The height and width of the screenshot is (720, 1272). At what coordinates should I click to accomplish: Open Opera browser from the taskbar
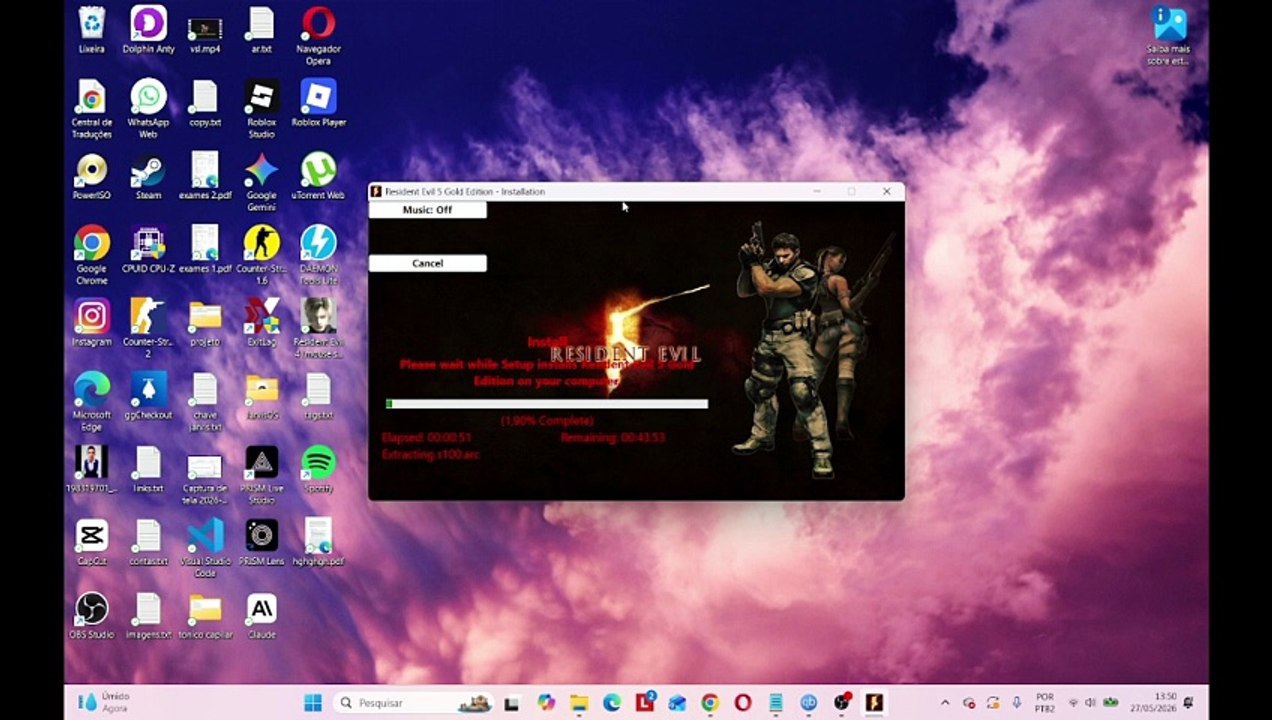coord(742,702)
